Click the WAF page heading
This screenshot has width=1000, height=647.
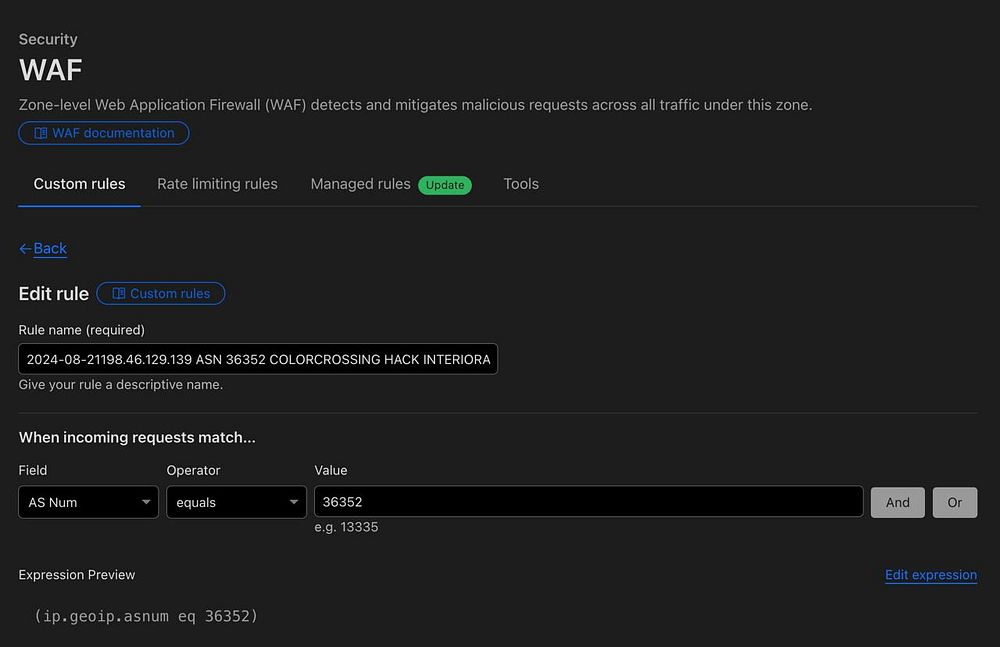coord(51,70)
